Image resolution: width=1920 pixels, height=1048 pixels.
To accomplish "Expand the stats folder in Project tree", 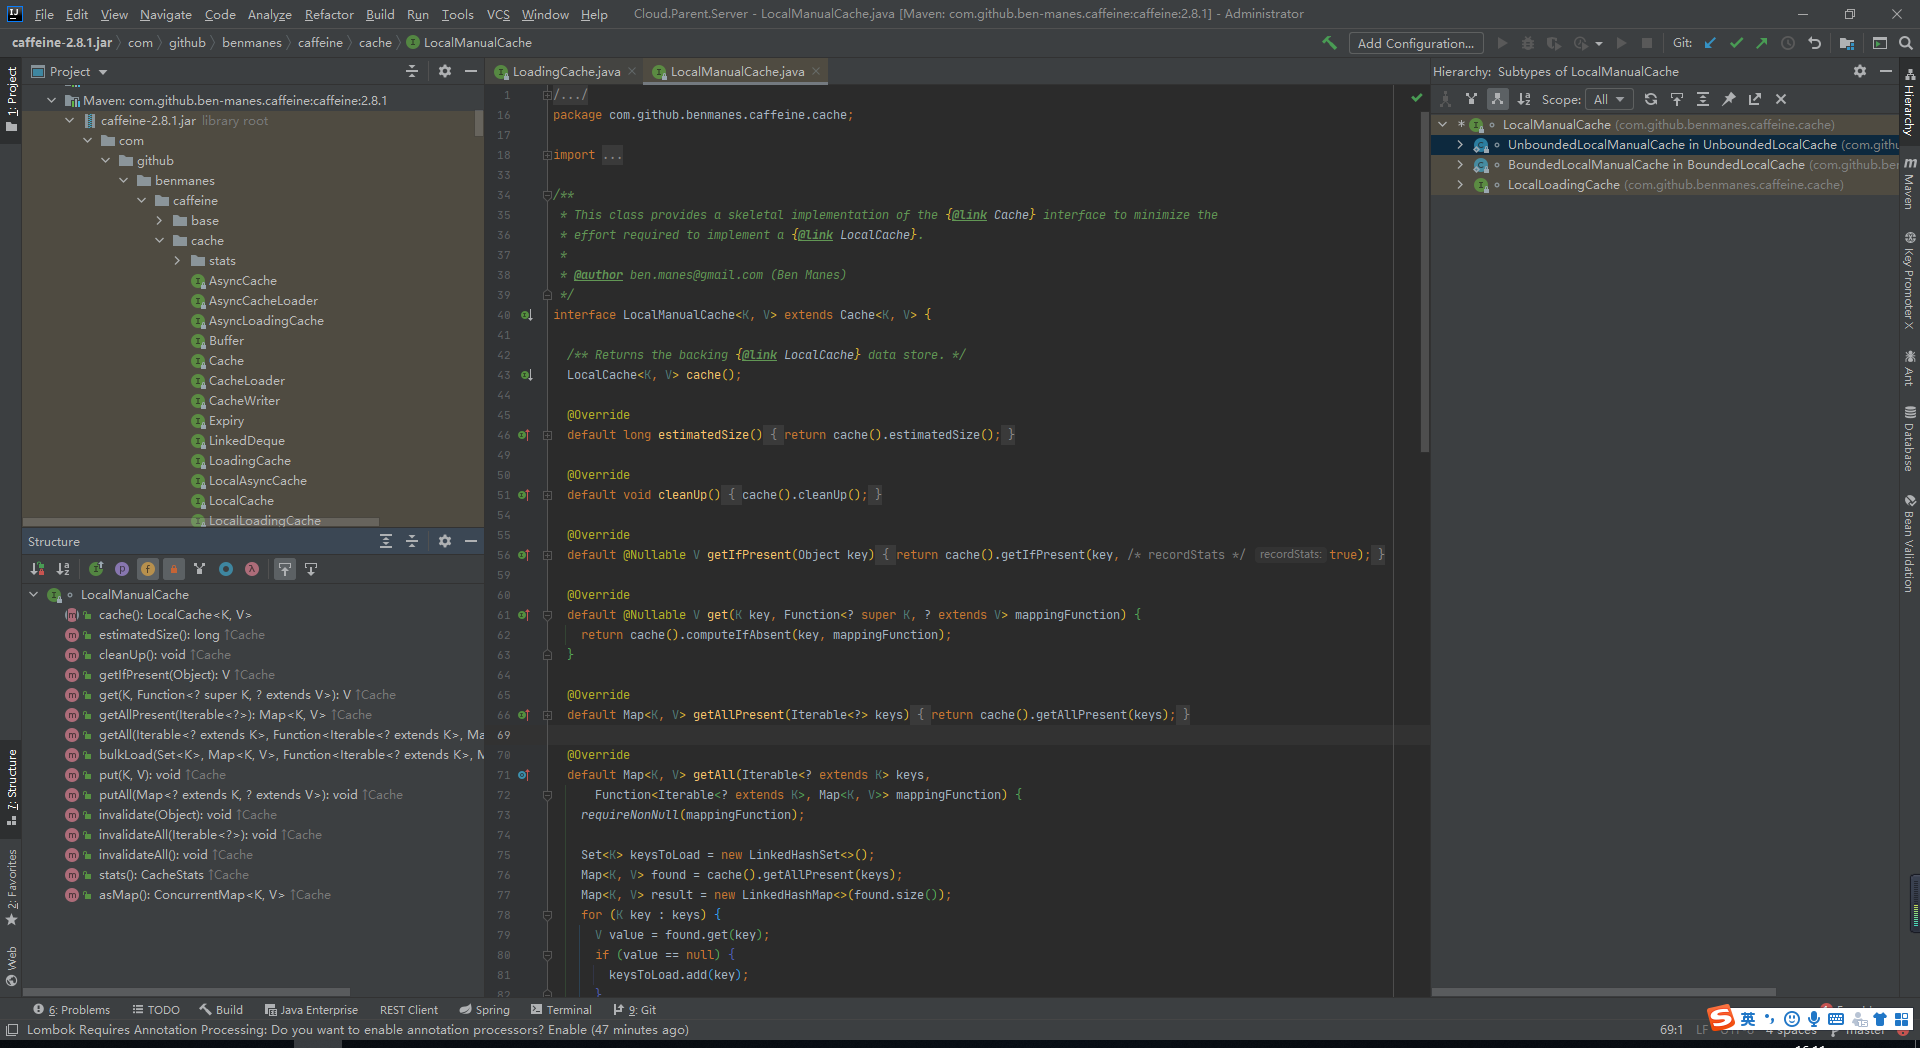I will pos(178,261).
